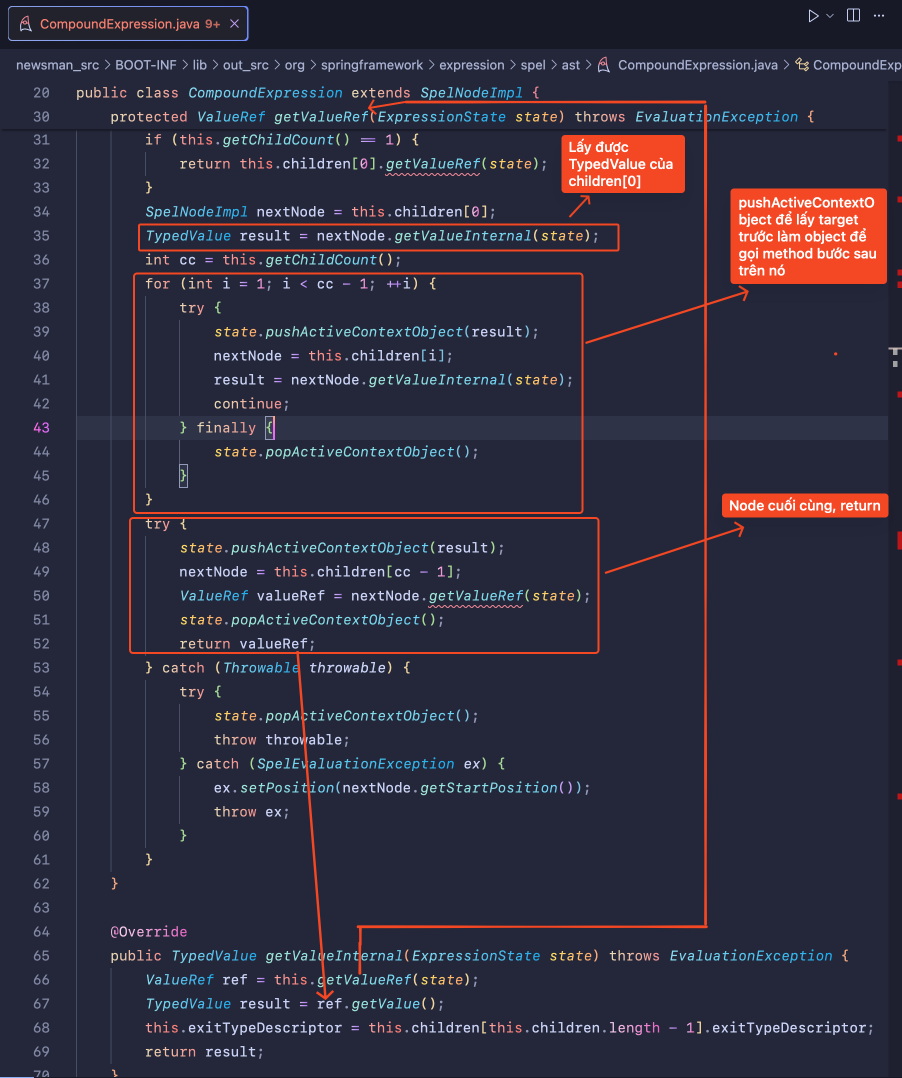Open the newsman_src breadcrumb folder
Screen dimensions: 902x1078
coord(55,65)
